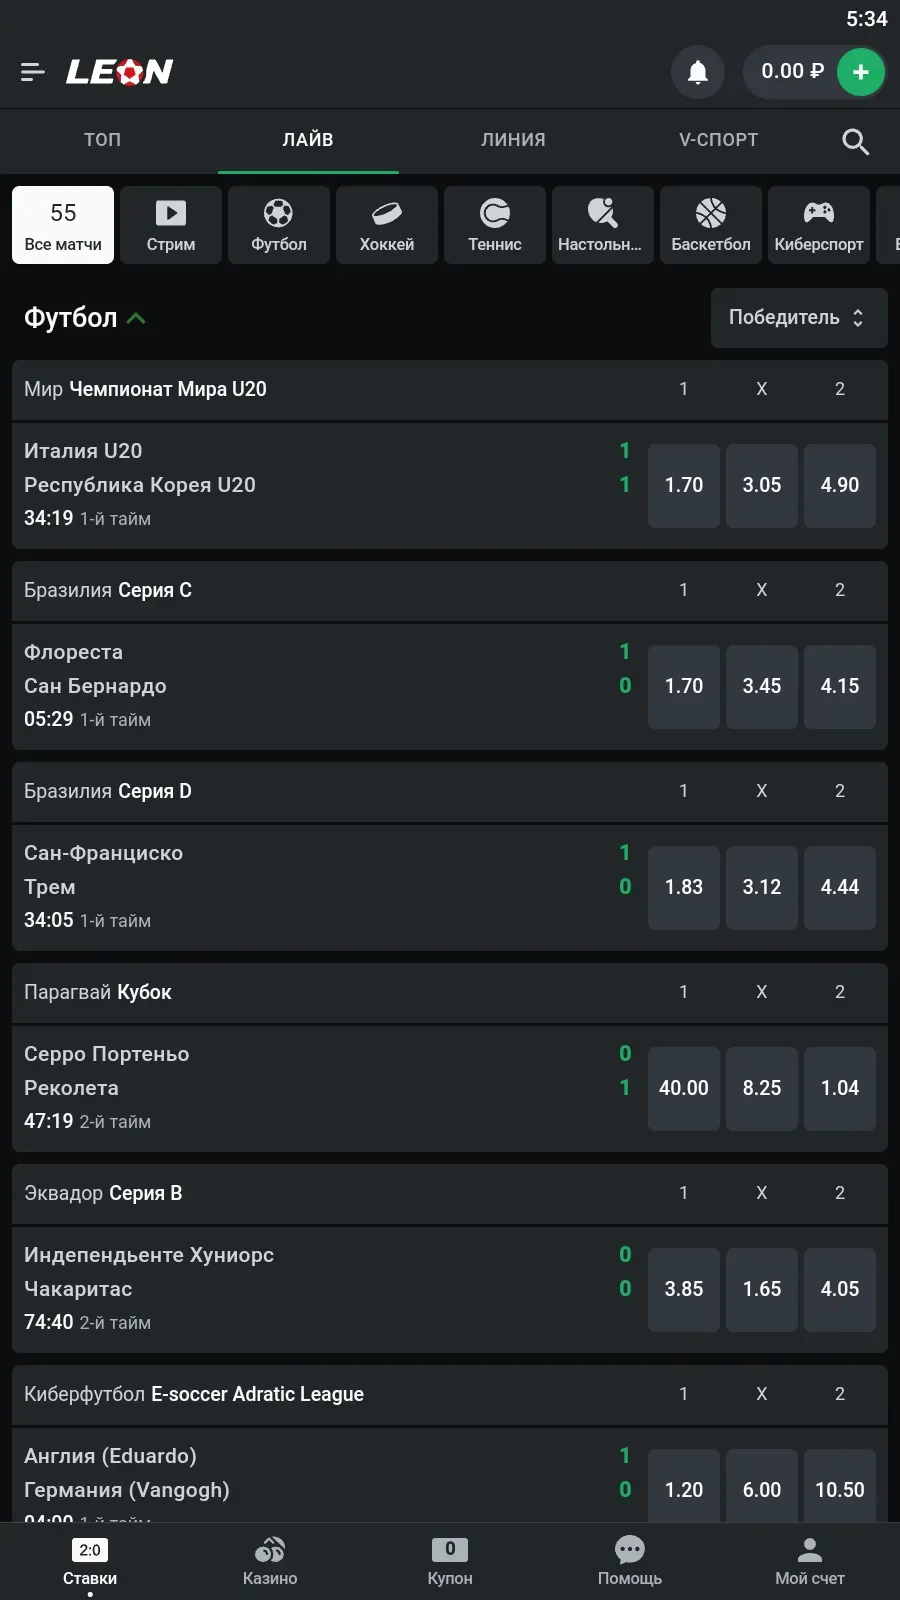Switch to the ЛИНИЯ tab
Viewport: 900px width, 1600px height.
513,140
